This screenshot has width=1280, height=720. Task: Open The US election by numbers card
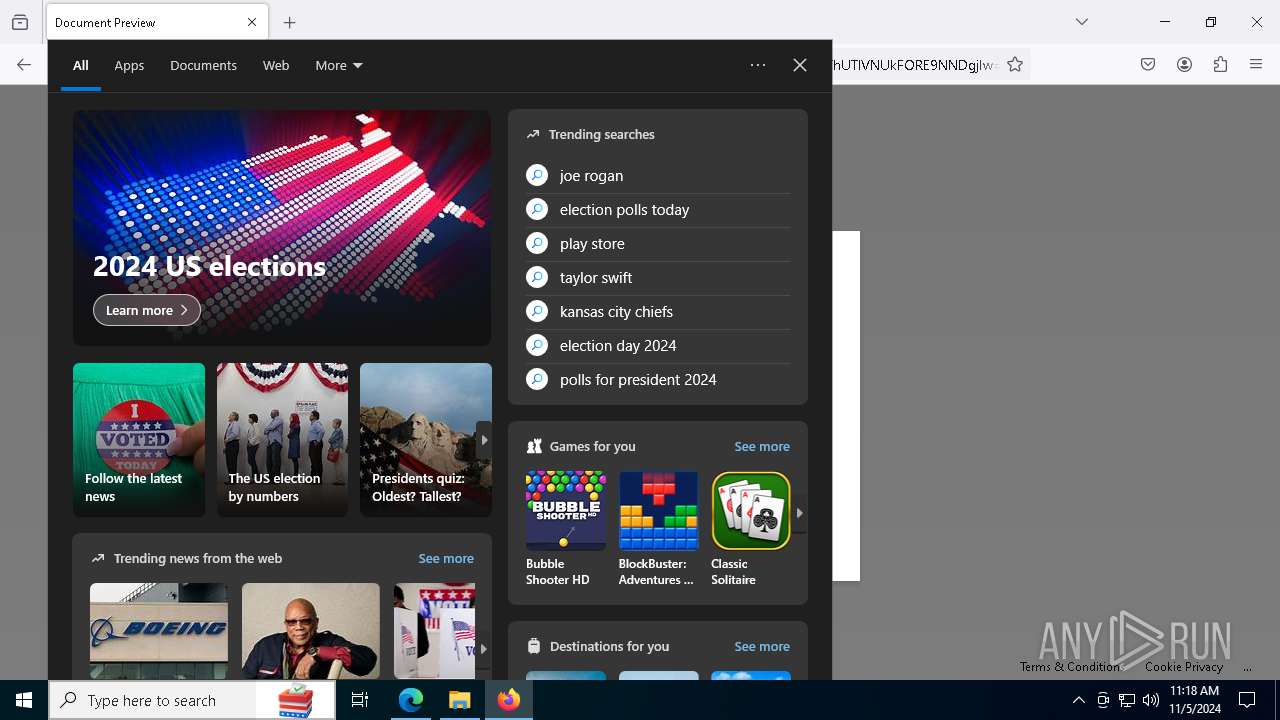283,440
